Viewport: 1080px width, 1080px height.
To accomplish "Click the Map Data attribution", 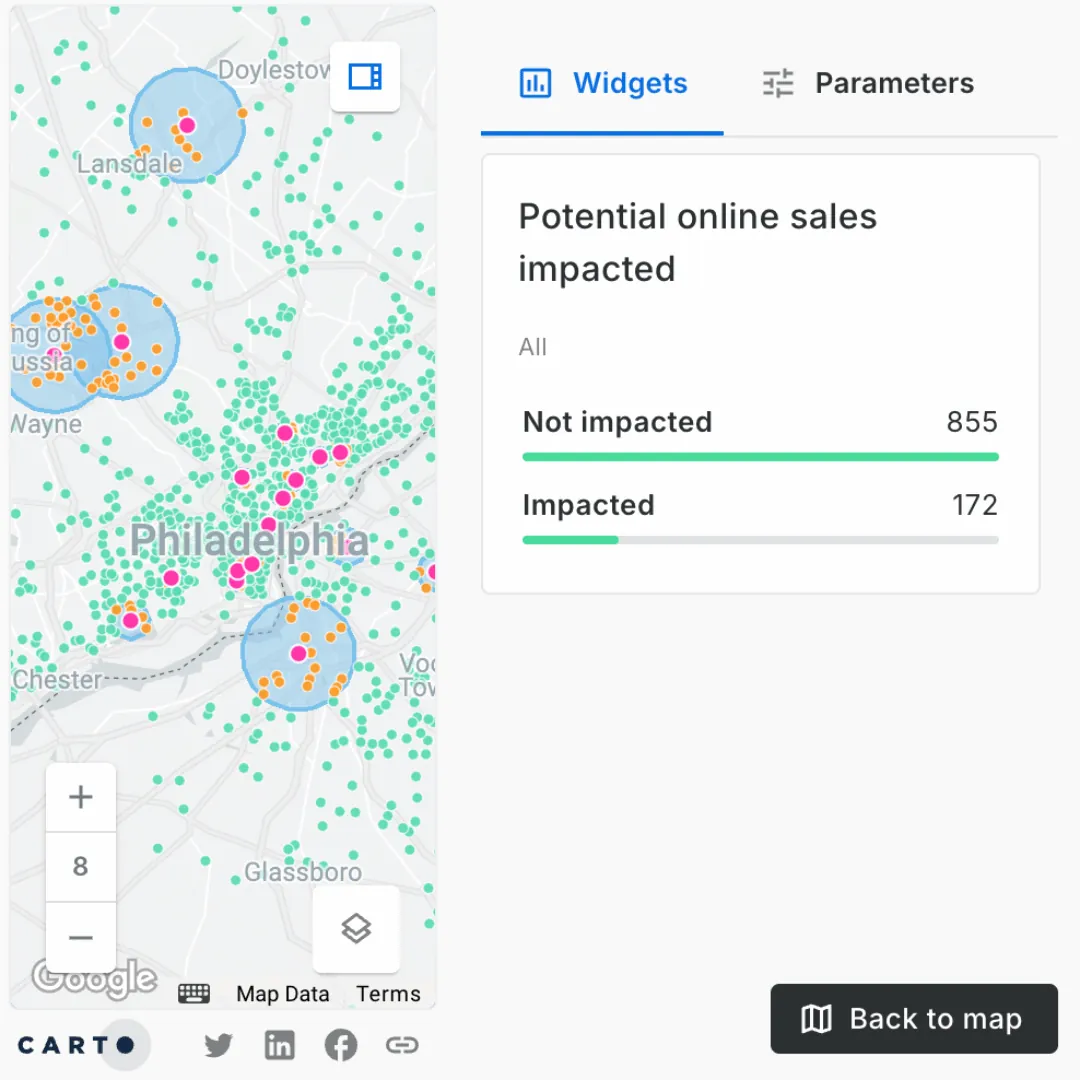I will click(283, 994).
